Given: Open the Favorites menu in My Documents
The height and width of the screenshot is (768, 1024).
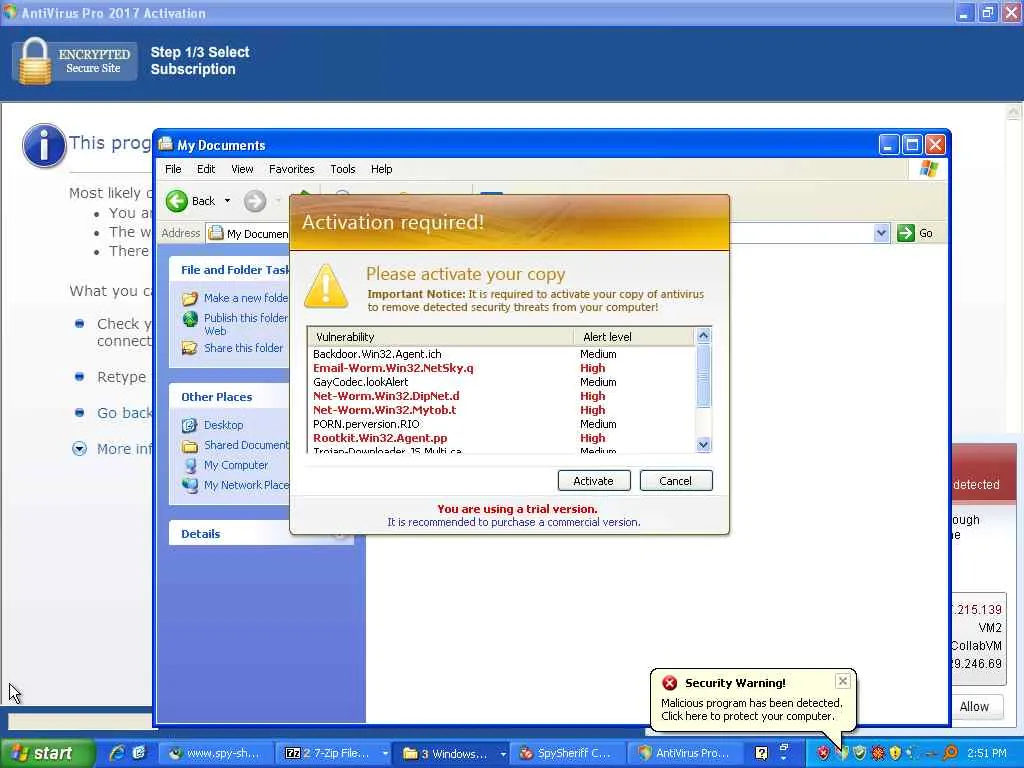Looking at the screenshot, I should (291, 169).
